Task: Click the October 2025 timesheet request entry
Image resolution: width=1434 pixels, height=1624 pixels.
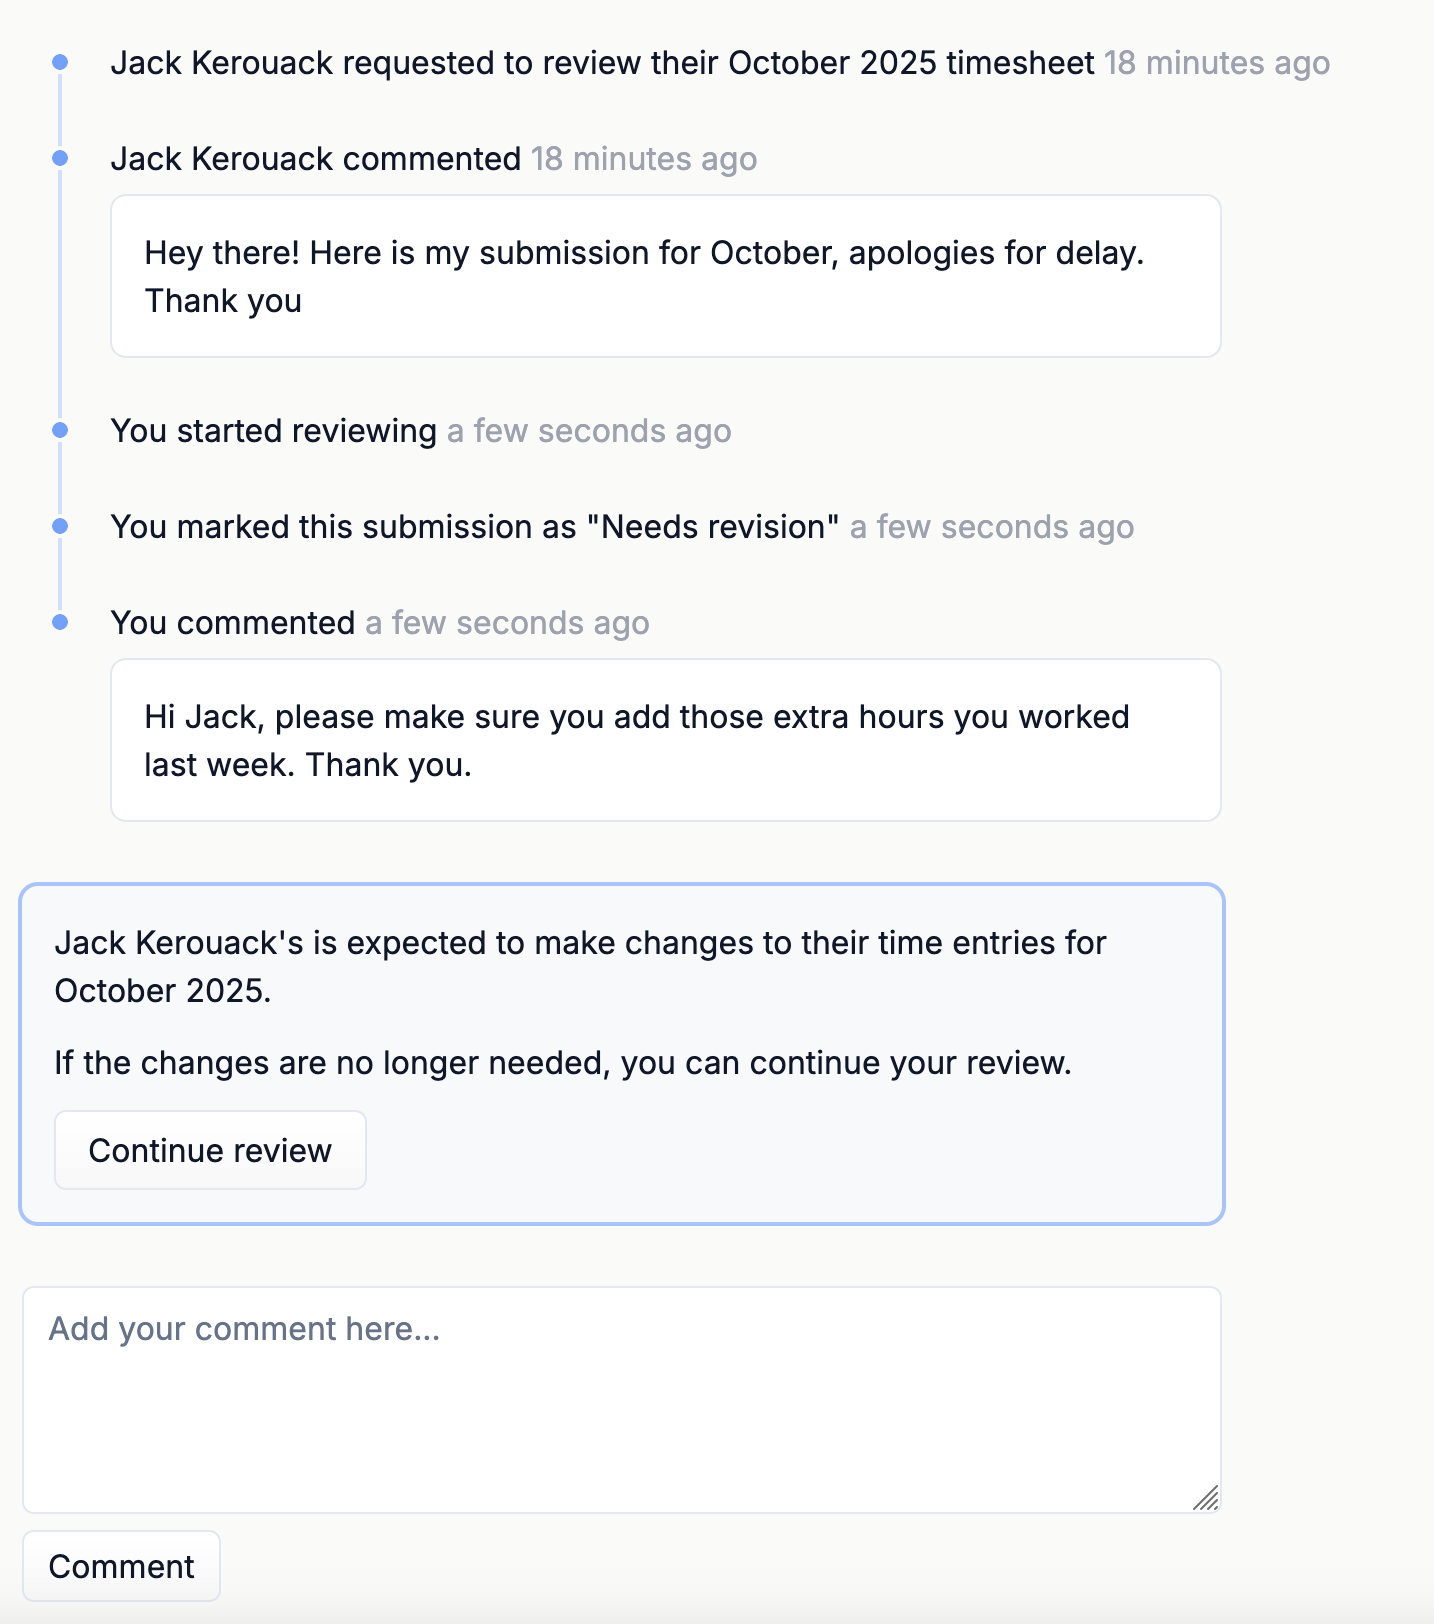Action: (x=602, y=63)
